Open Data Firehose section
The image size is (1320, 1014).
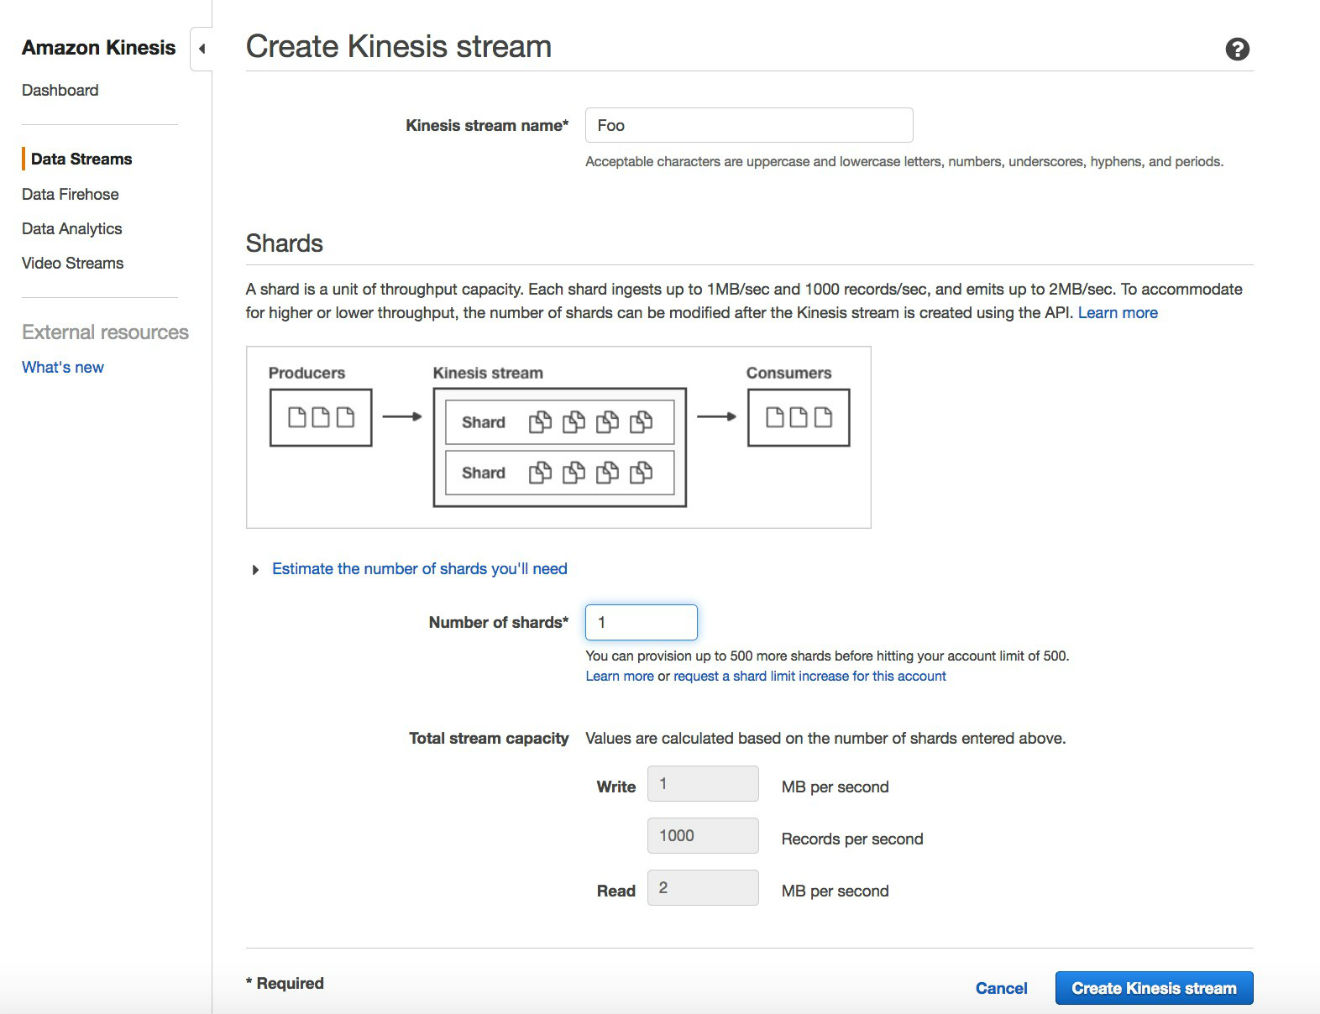pyautogui.click(x=70, y=194)
